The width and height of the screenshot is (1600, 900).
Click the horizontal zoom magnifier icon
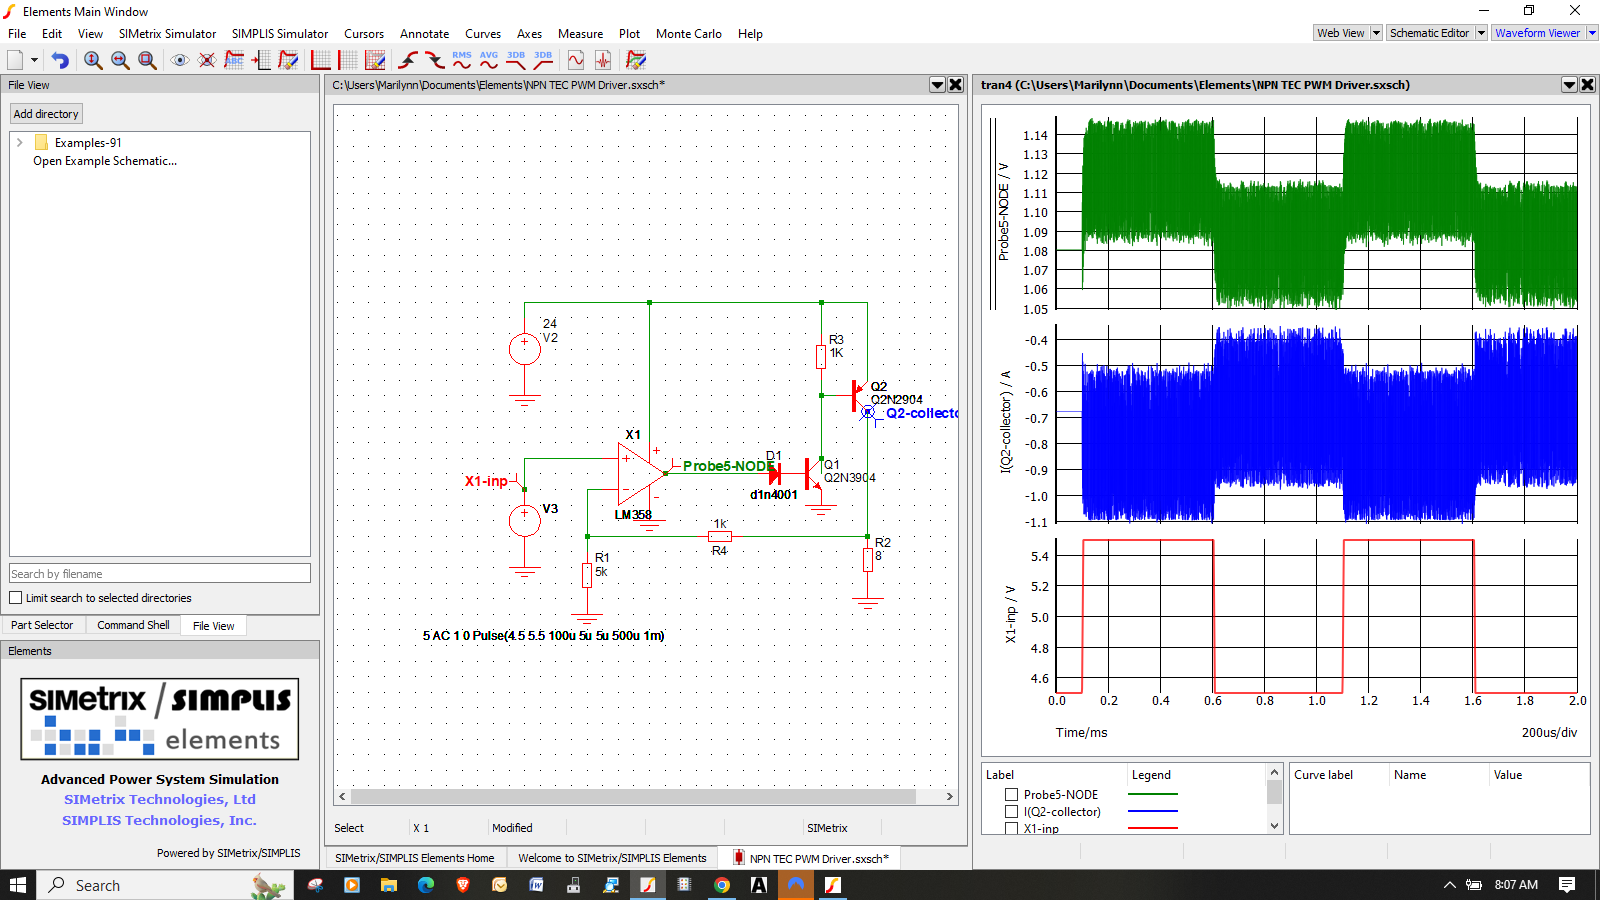(120, 60)
